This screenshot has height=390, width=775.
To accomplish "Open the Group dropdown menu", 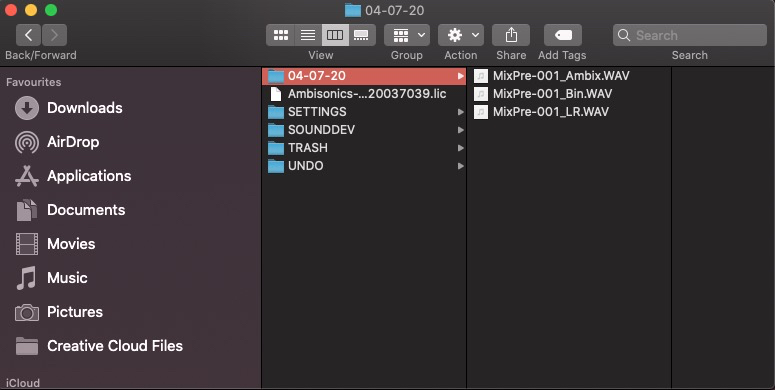I will coord(407,35).
